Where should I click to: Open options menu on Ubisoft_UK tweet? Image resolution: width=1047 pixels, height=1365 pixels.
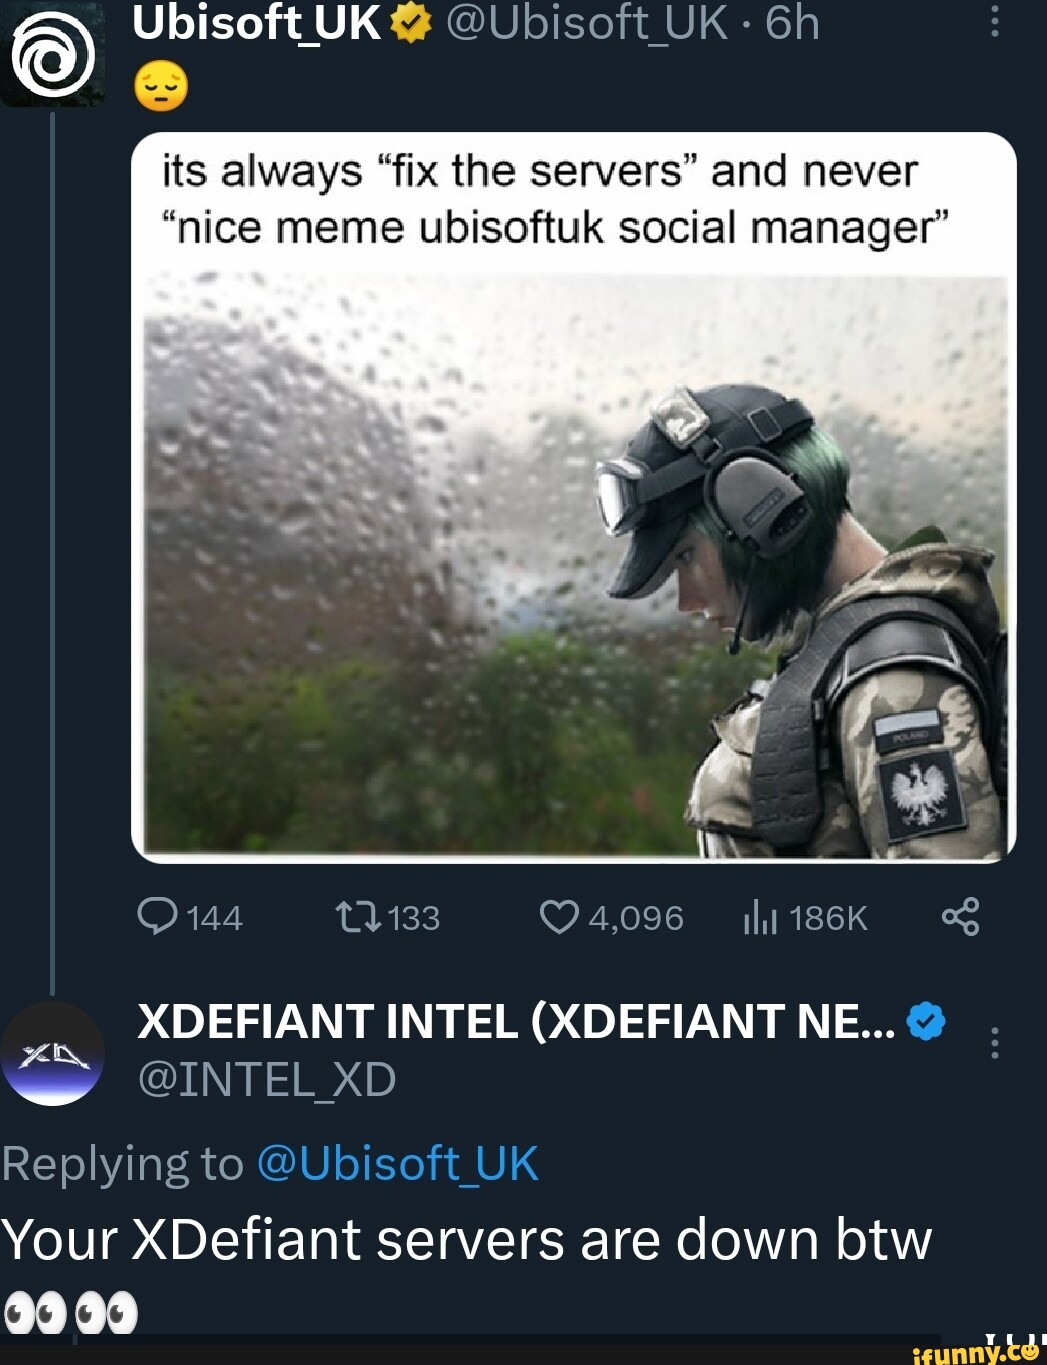[993, 22]
